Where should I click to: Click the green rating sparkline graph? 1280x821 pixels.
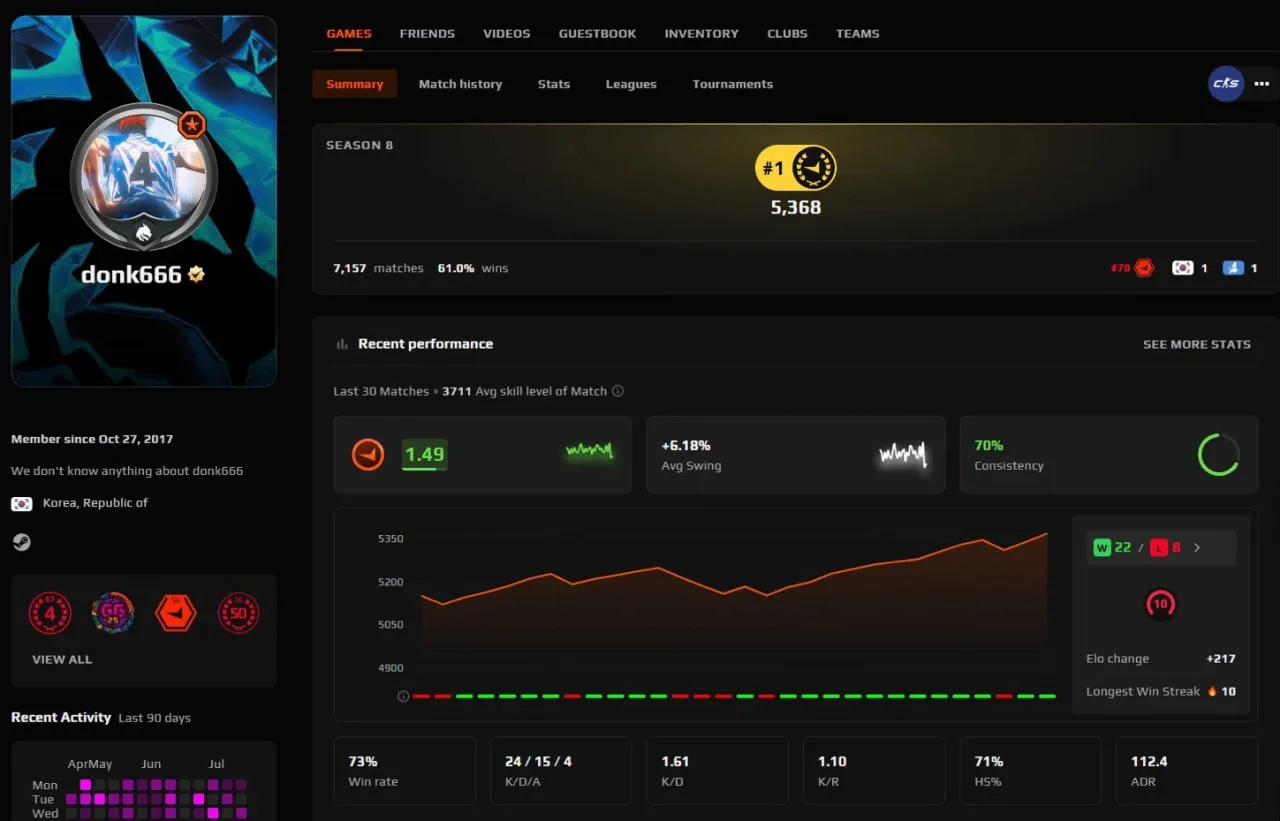590,452
